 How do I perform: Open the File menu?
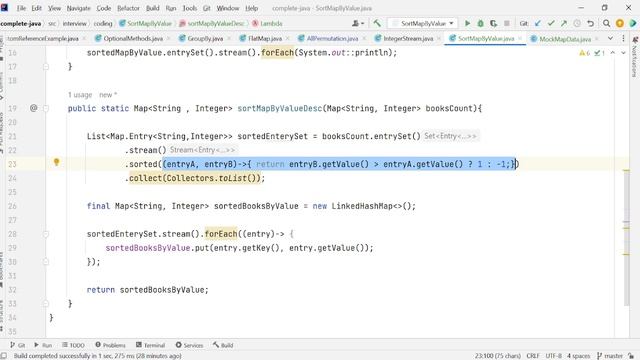pos(21,8)
